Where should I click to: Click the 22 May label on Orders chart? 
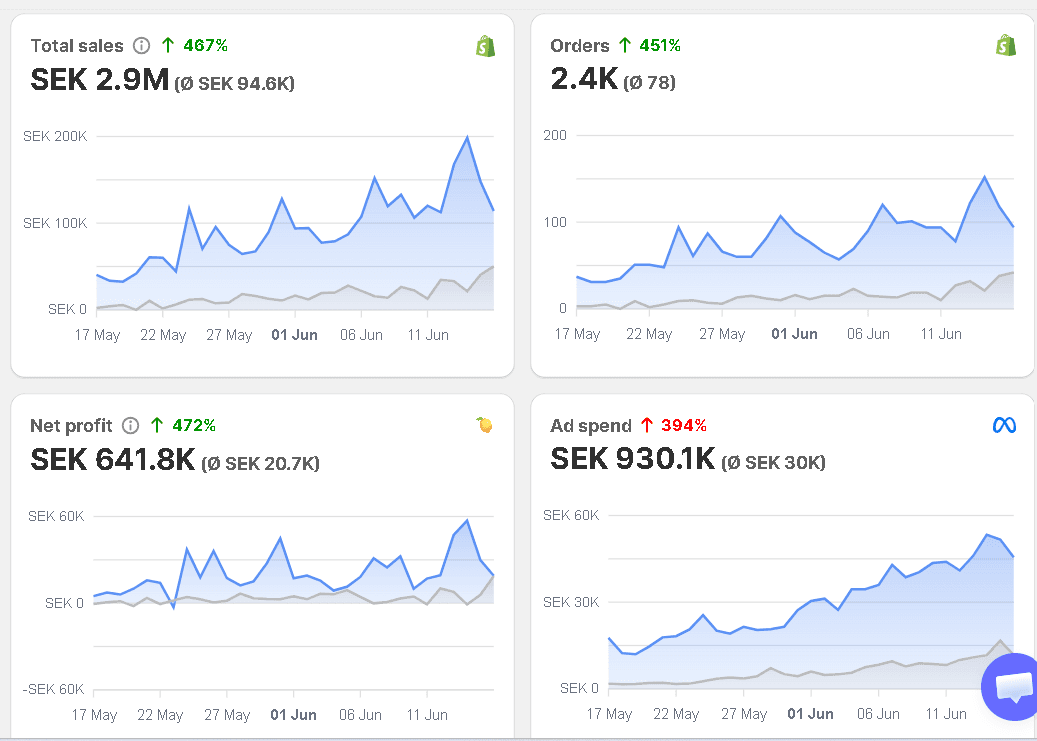(649, 334)
